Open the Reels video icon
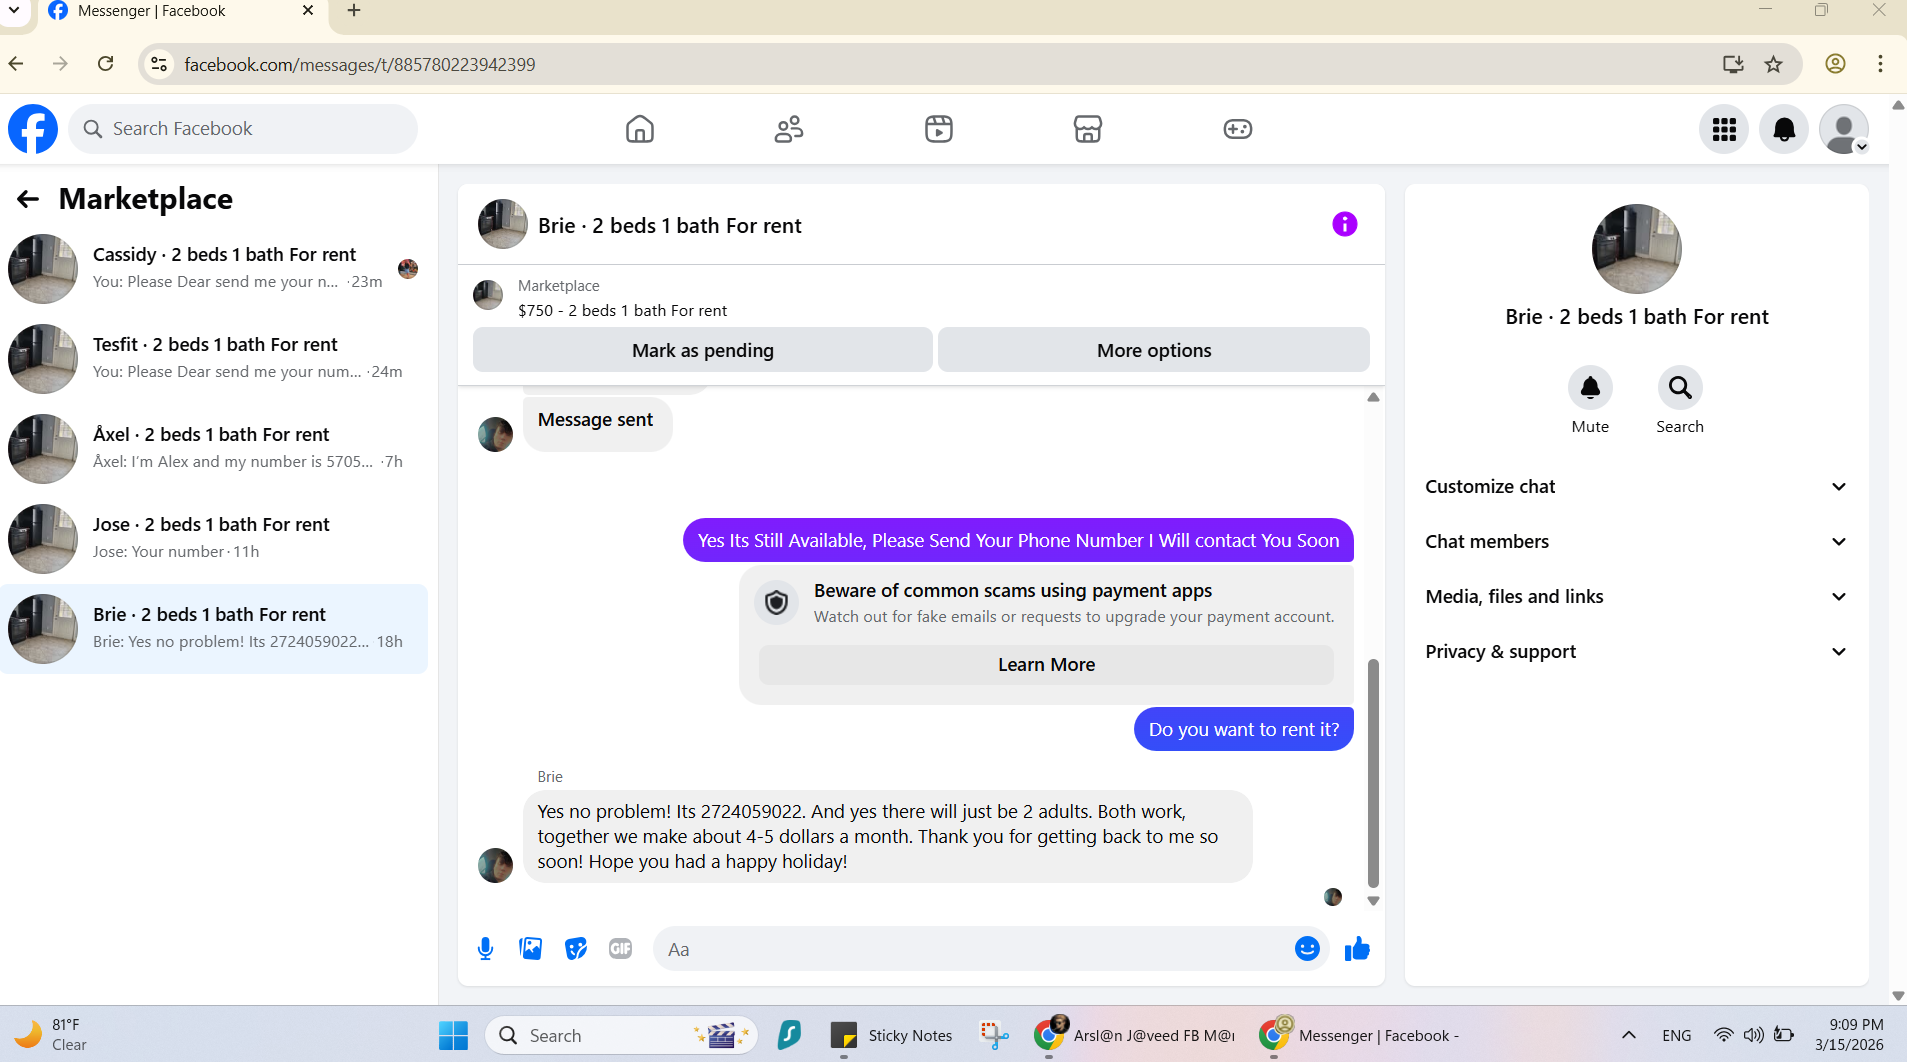Image resolution: width=1907 pixels, height=1062 pixels. coord(939,129)
